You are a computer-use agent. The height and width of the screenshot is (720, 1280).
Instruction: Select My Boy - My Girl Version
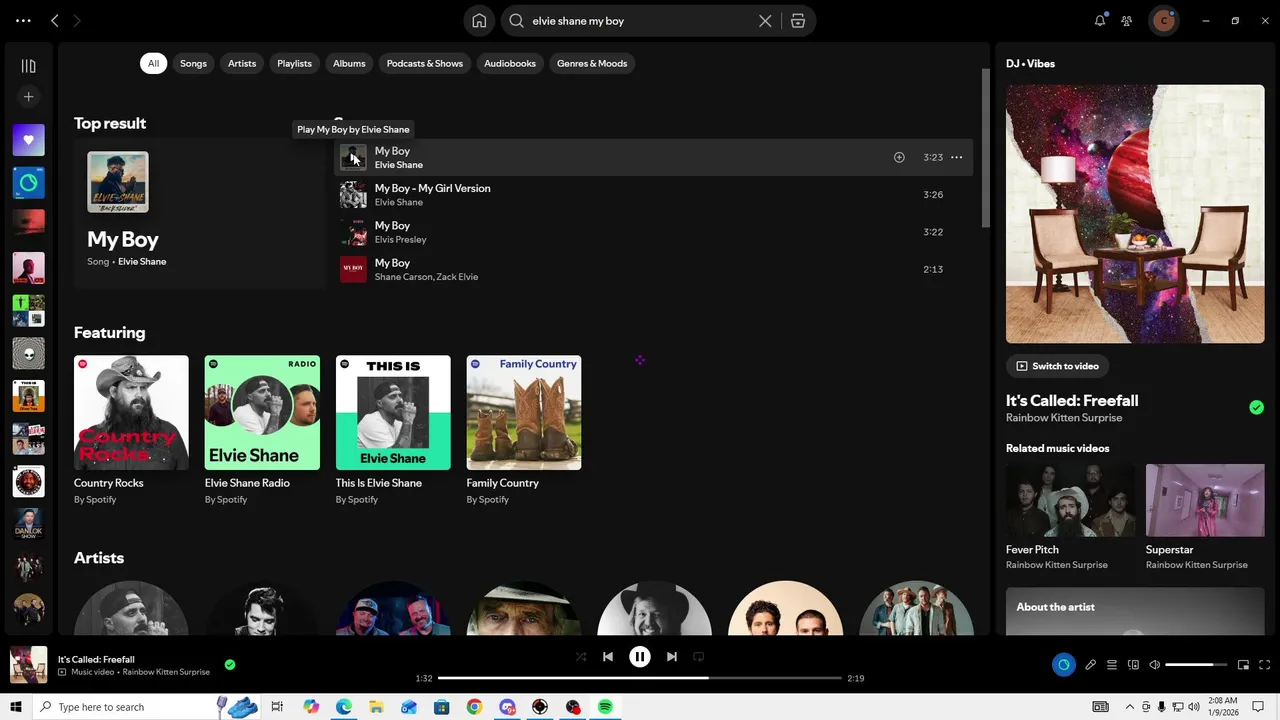tap(653, 195)
